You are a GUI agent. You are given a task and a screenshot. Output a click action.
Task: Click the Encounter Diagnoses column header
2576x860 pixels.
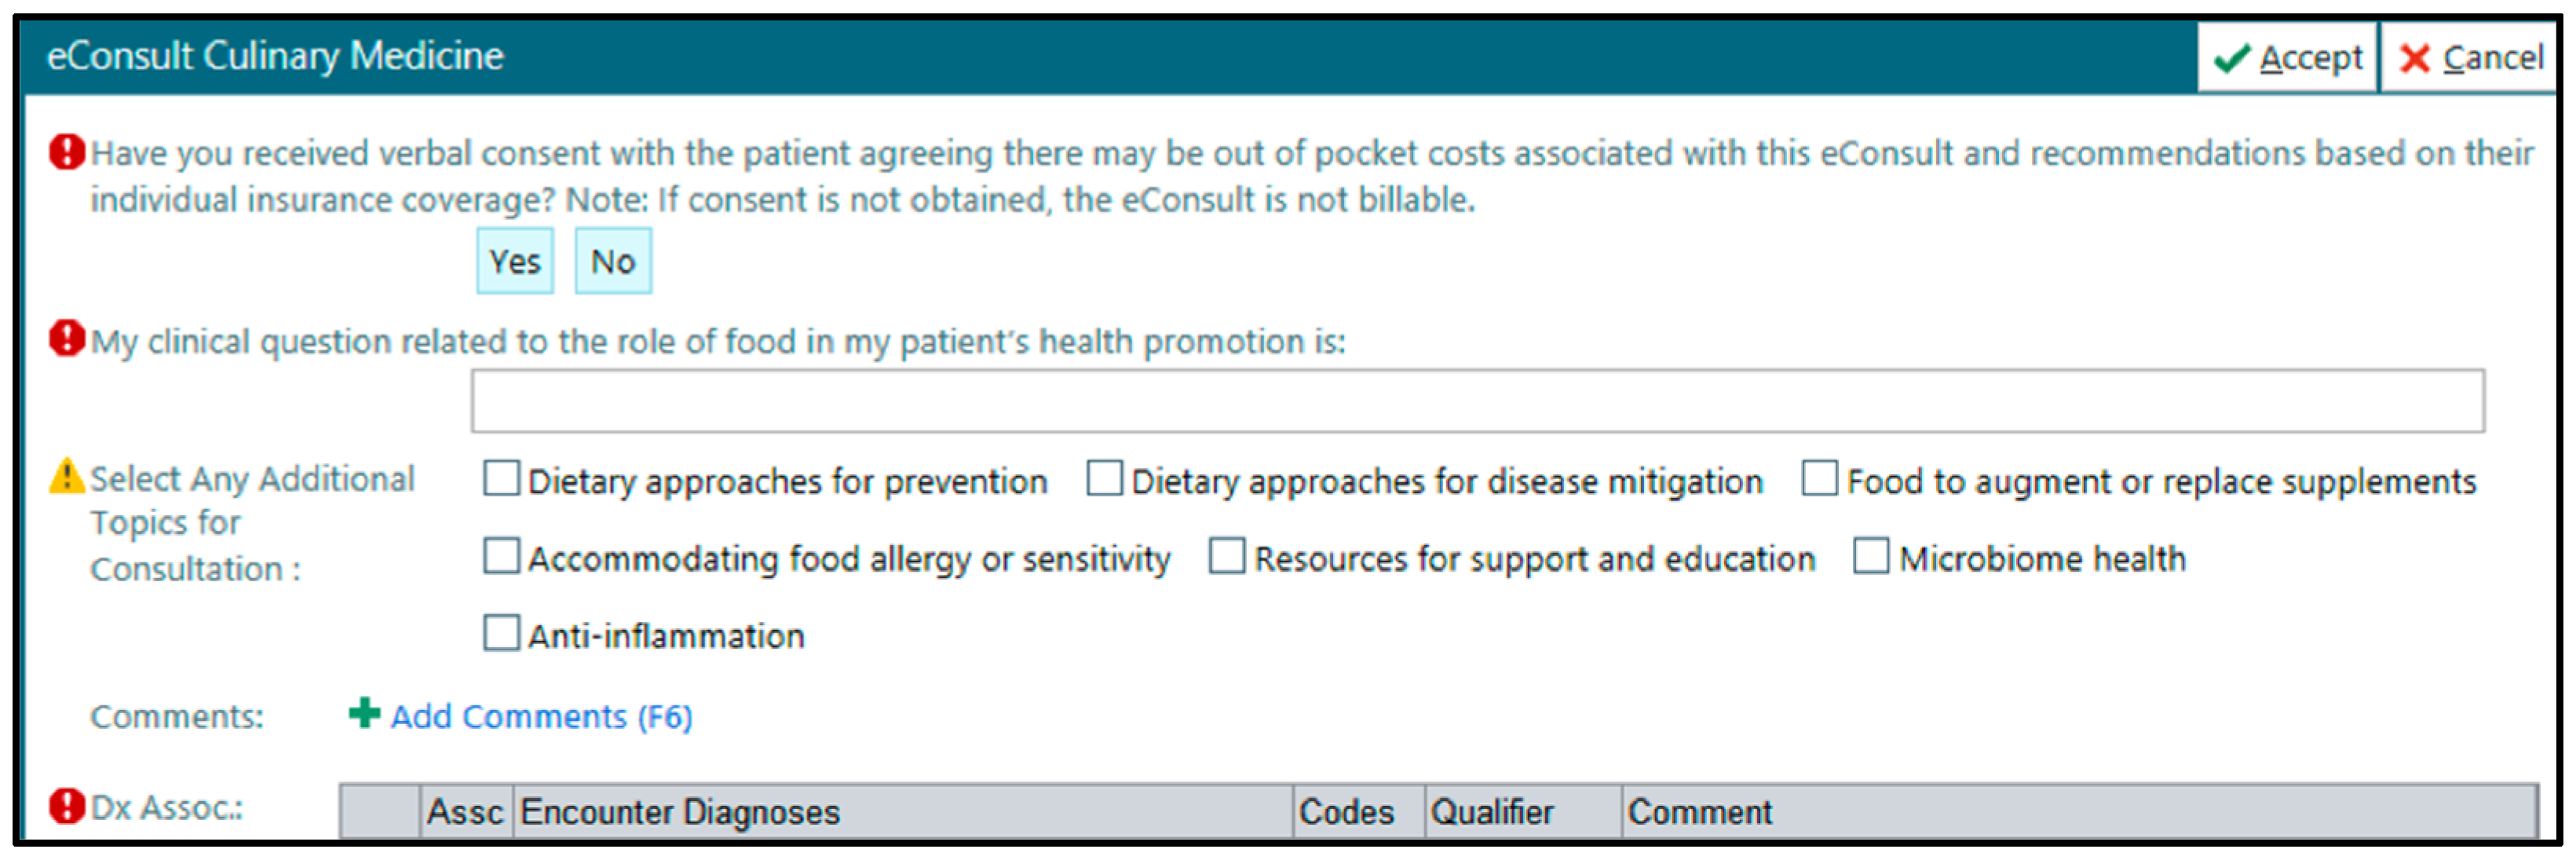680,812
